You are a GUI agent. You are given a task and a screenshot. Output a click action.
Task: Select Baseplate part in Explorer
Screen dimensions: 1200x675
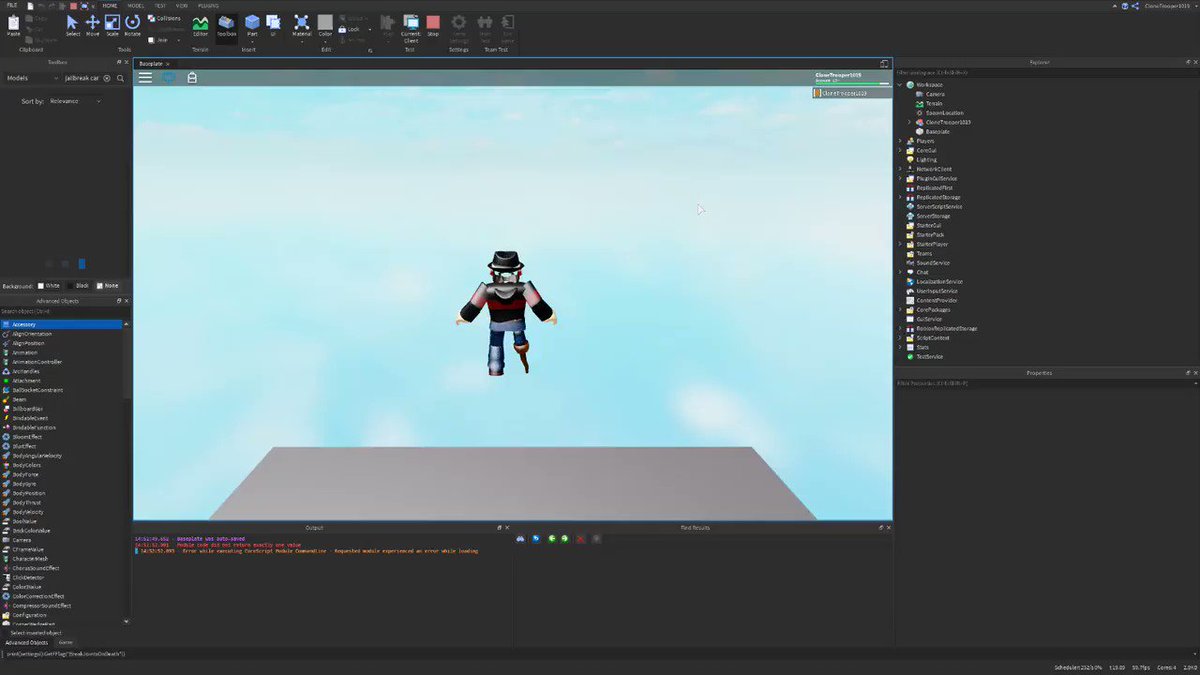coord(937,131)
